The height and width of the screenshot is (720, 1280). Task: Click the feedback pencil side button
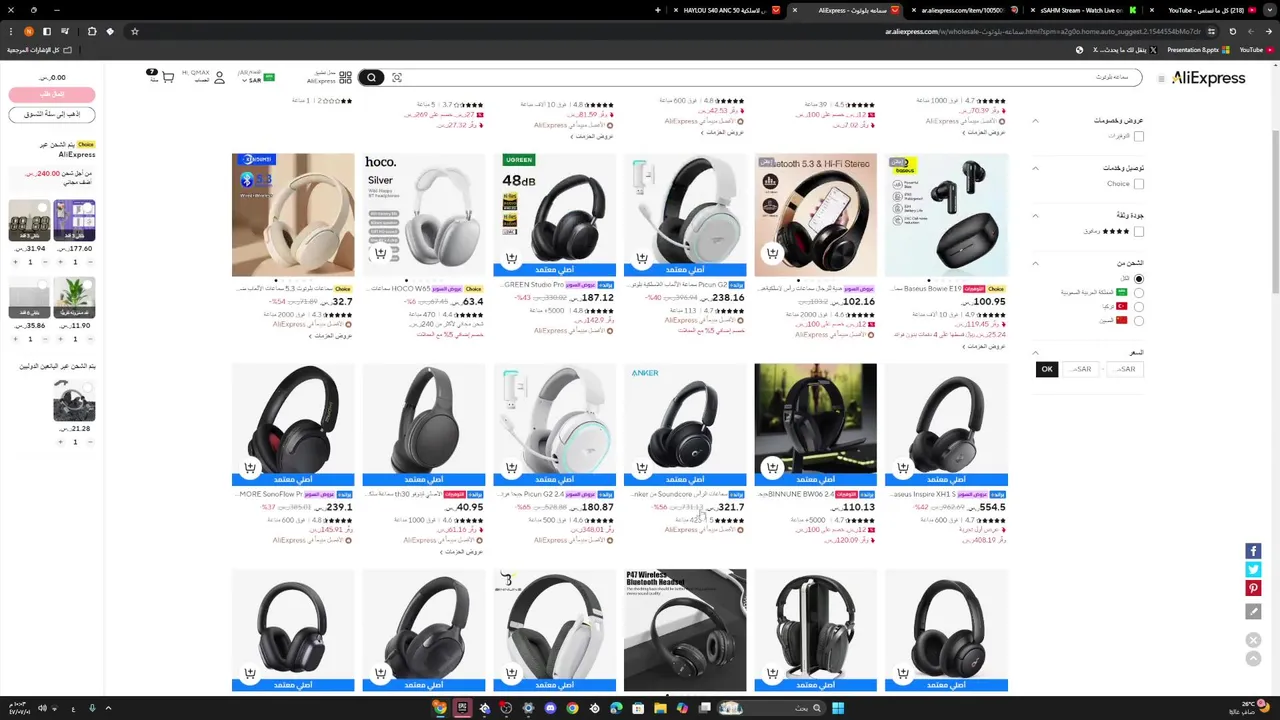(1253, 611)
